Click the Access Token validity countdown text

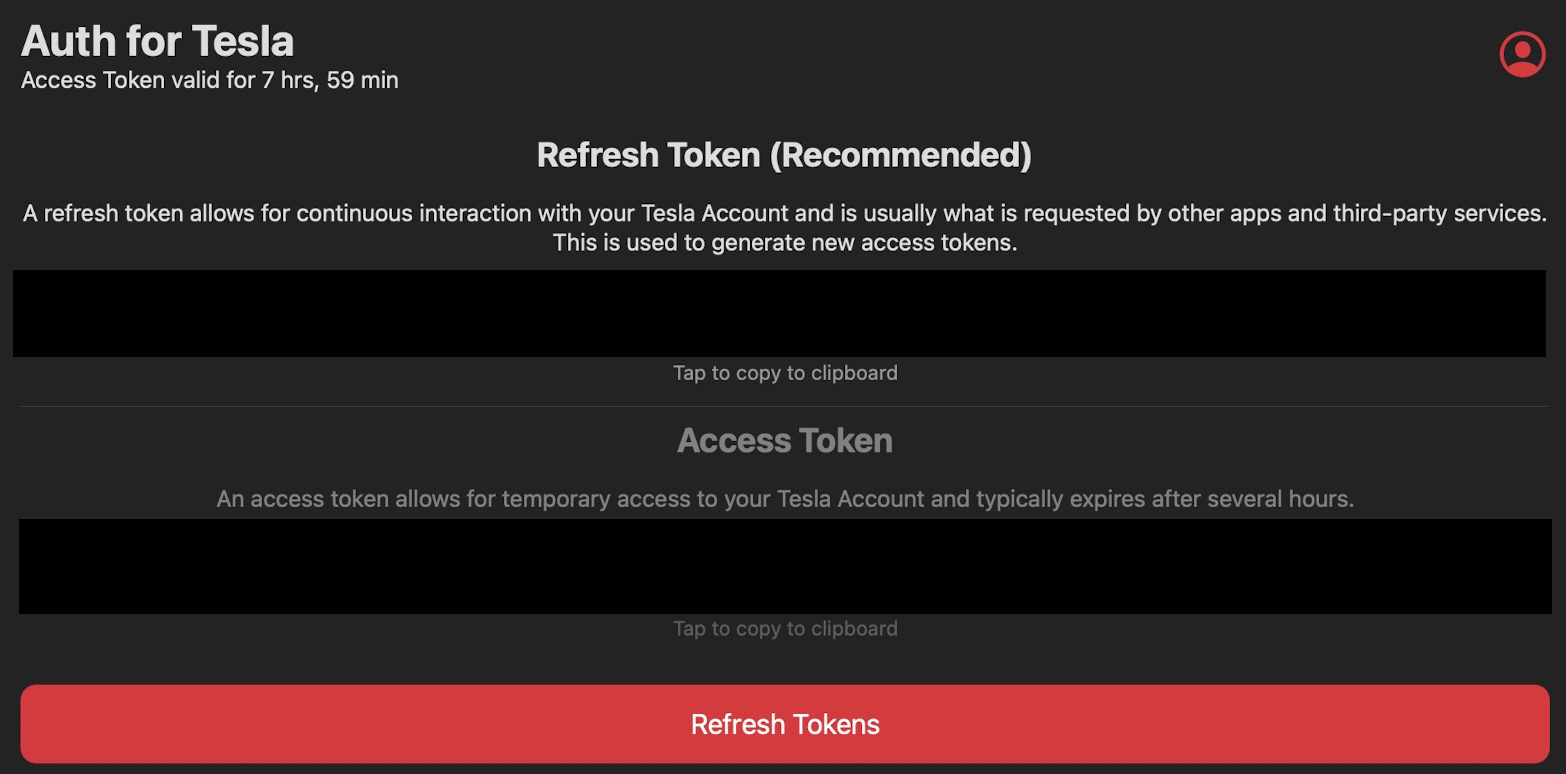(x=208, y=79)
